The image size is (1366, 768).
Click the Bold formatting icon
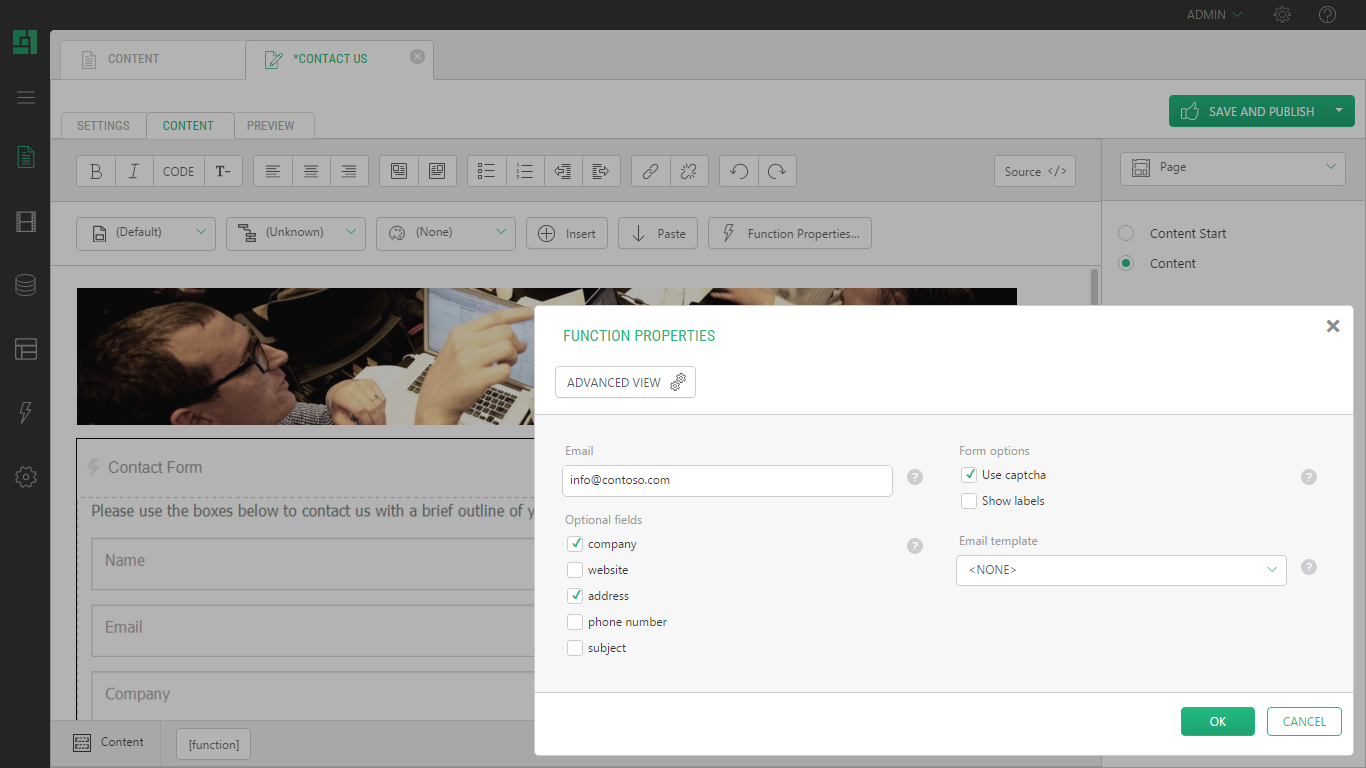tap(96, 171)
